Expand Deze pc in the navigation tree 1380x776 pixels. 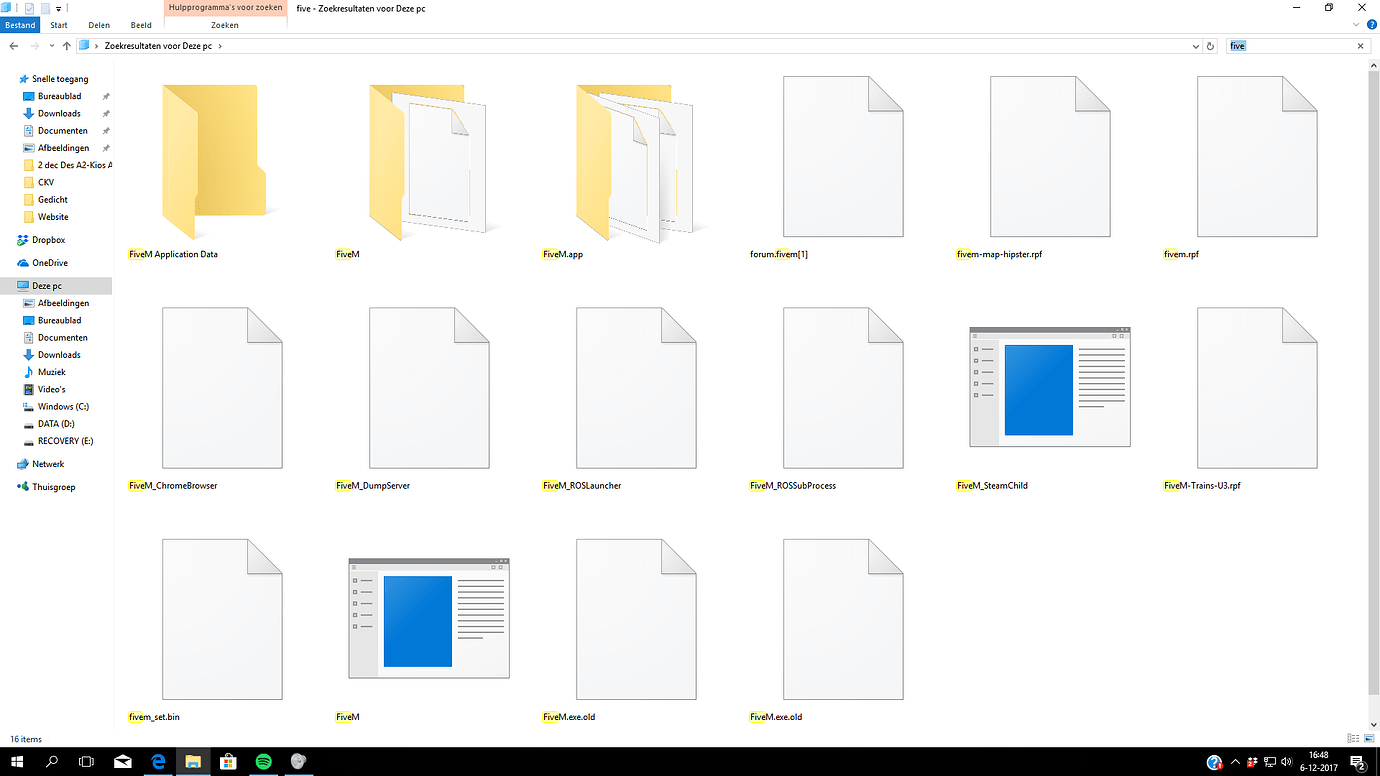(10, 285)
